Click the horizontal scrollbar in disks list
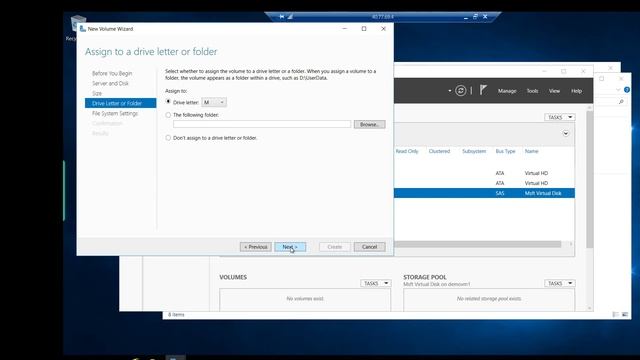 point(477,244)
